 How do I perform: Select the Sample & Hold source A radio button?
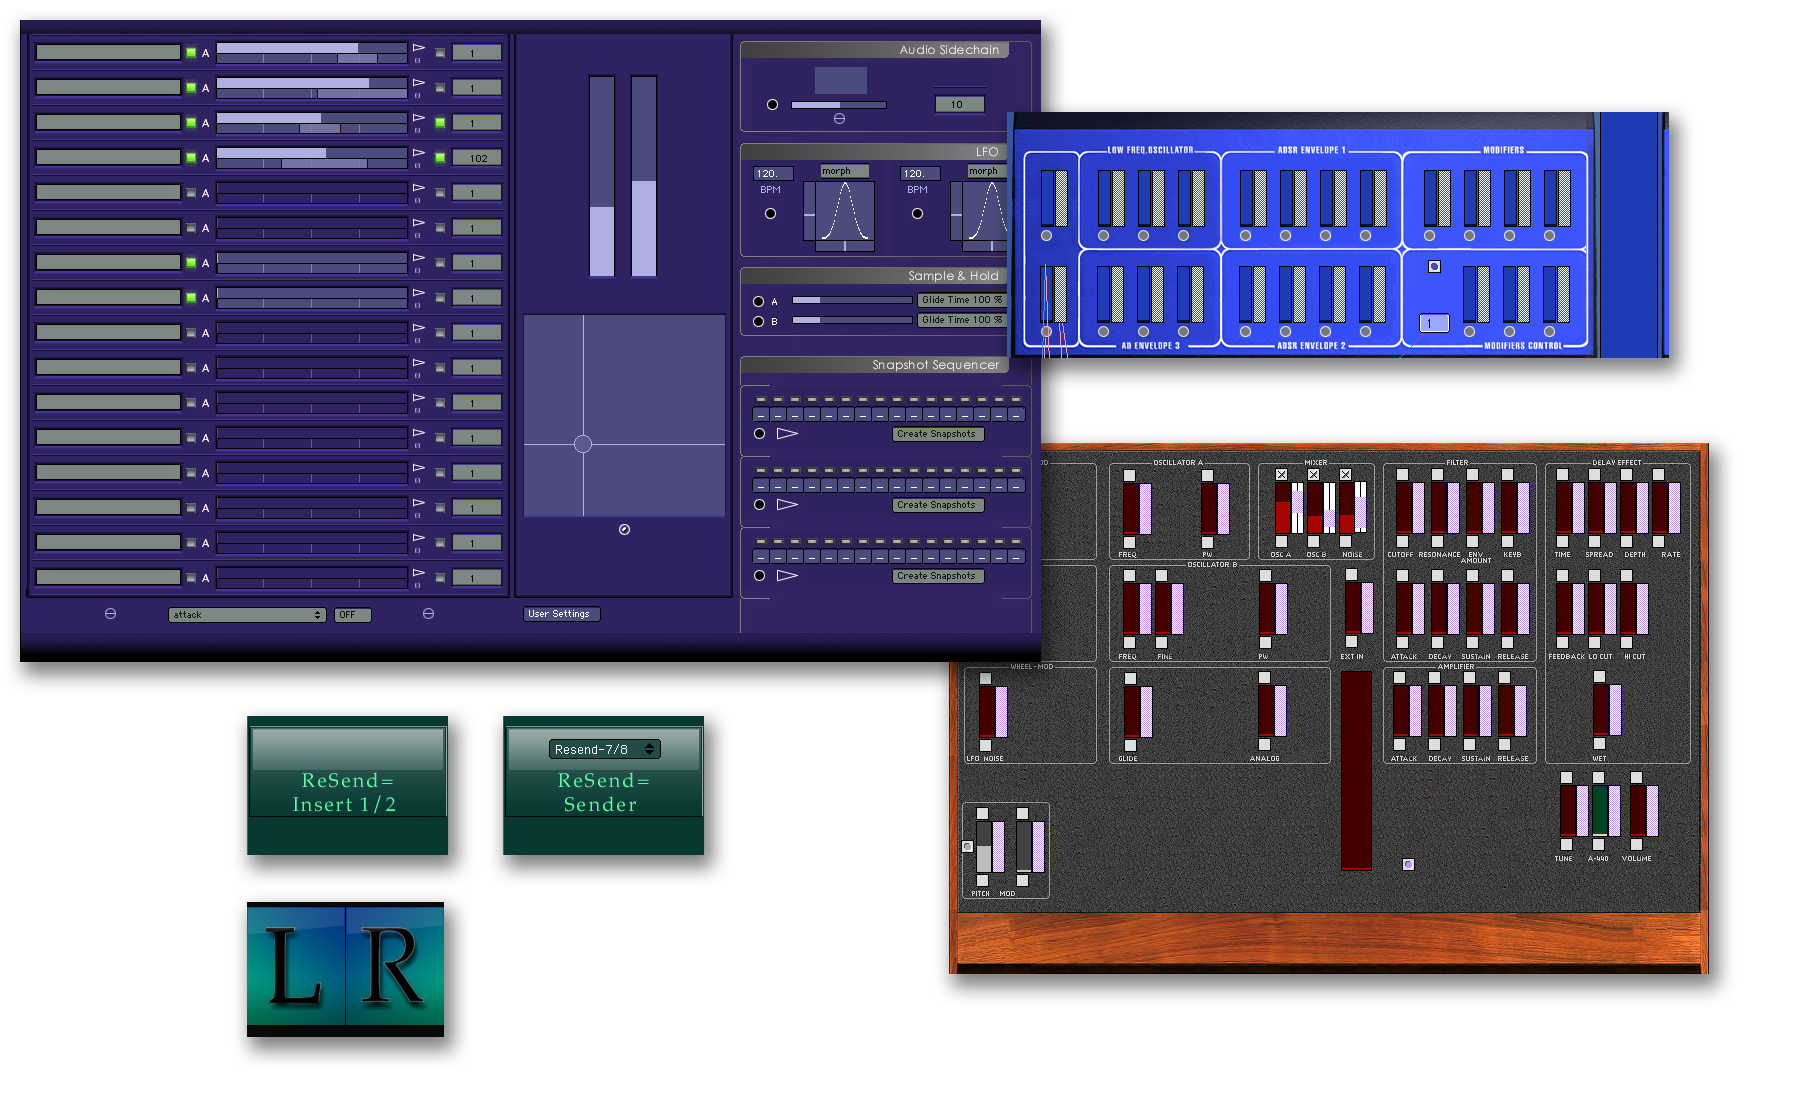coord(758,299)
